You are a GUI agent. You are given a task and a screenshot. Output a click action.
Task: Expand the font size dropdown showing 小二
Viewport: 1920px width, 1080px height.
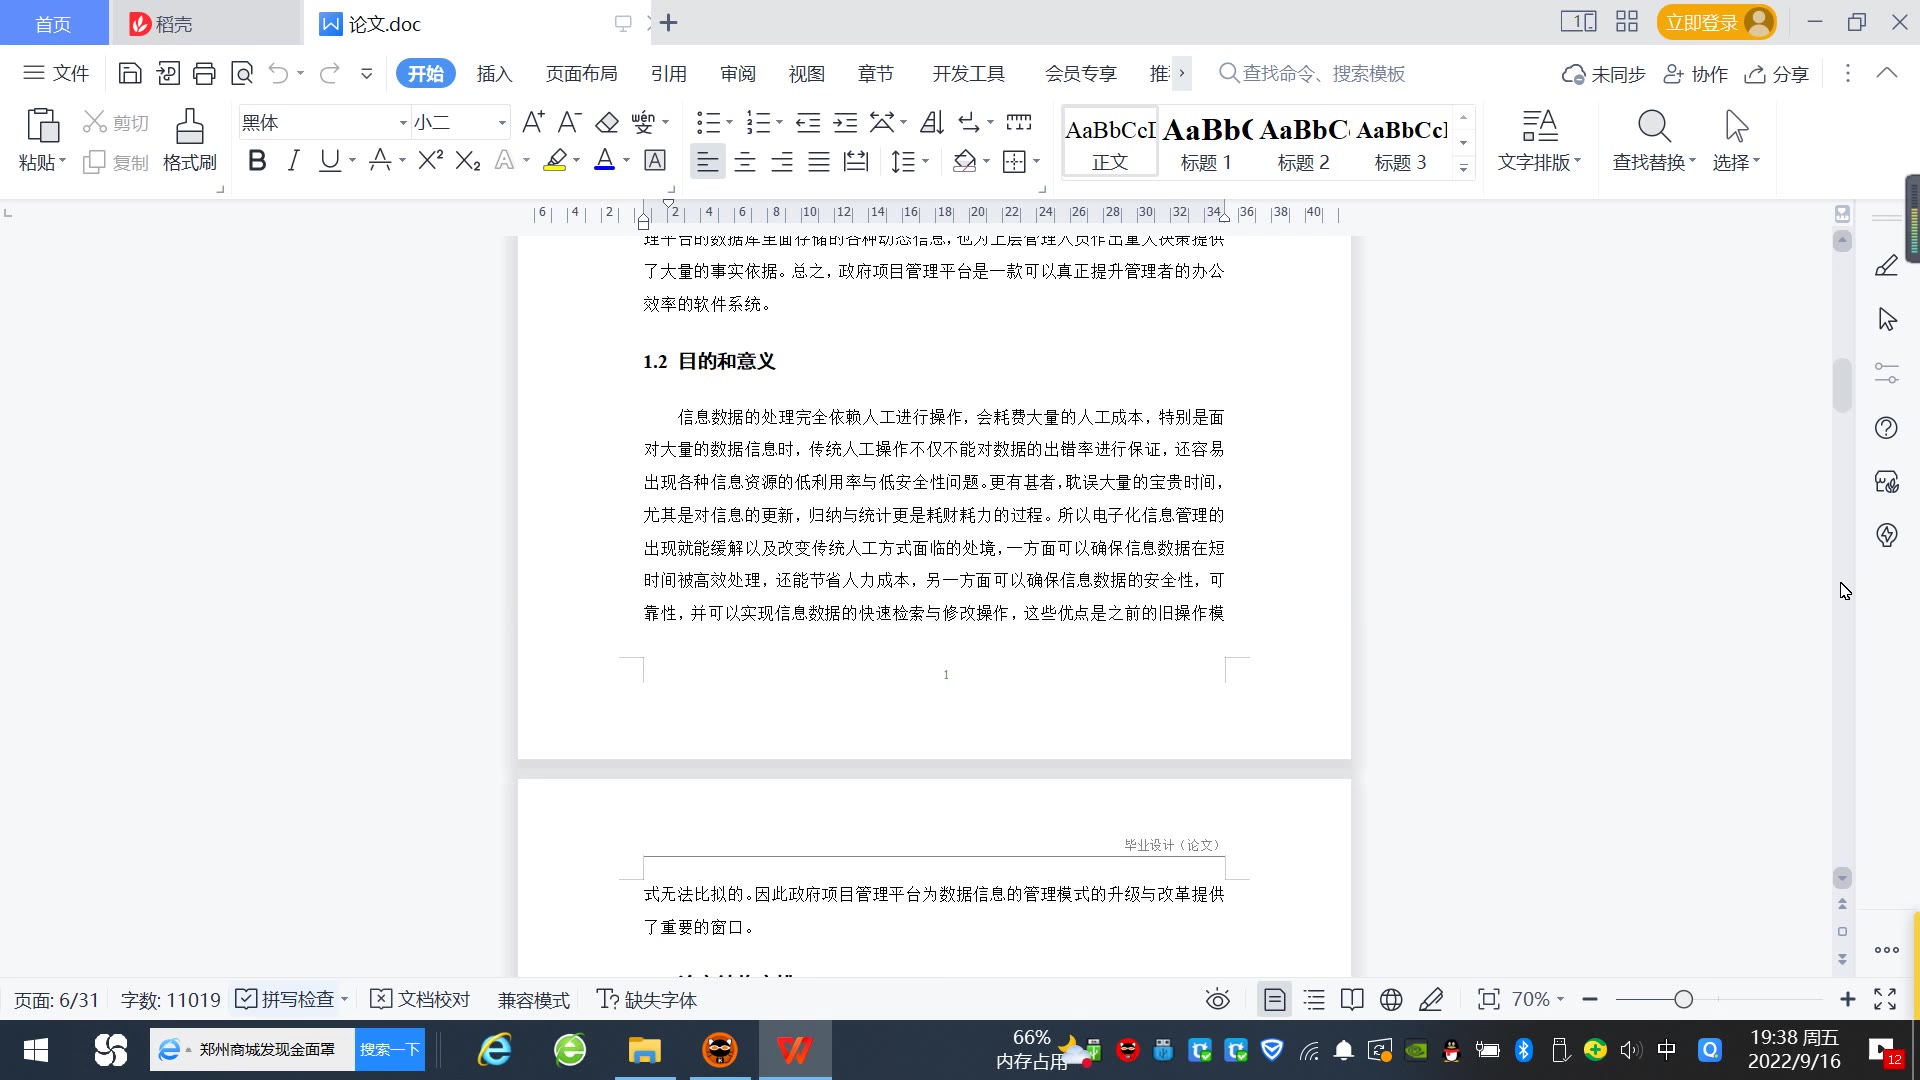click(x=502, y=123)
